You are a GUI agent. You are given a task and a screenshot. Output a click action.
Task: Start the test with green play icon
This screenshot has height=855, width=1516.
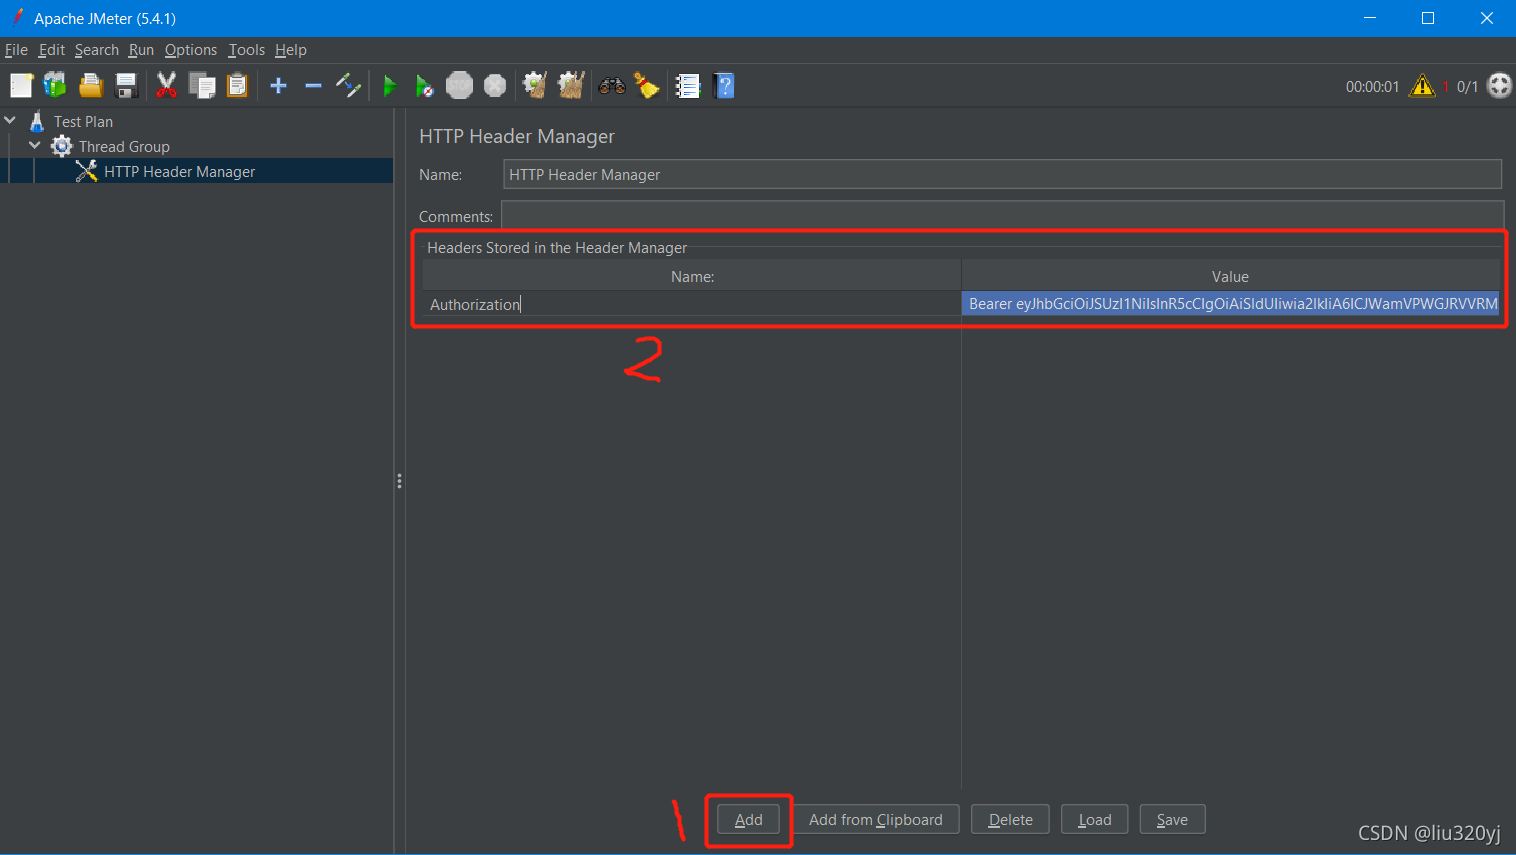(390, 86)
